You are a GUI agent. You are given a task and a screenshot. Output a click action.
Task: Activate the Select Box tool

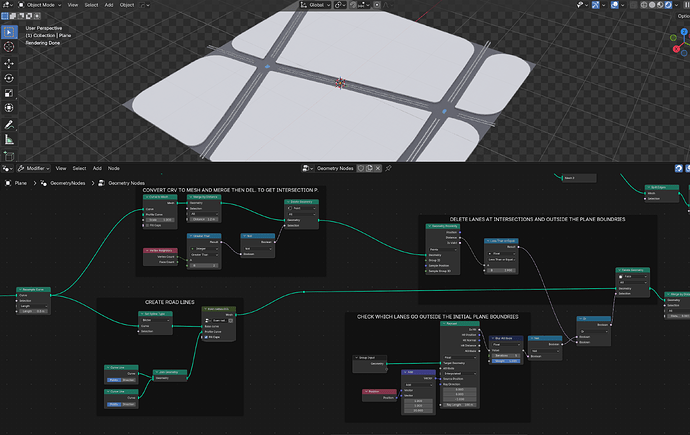coord(9,32)
